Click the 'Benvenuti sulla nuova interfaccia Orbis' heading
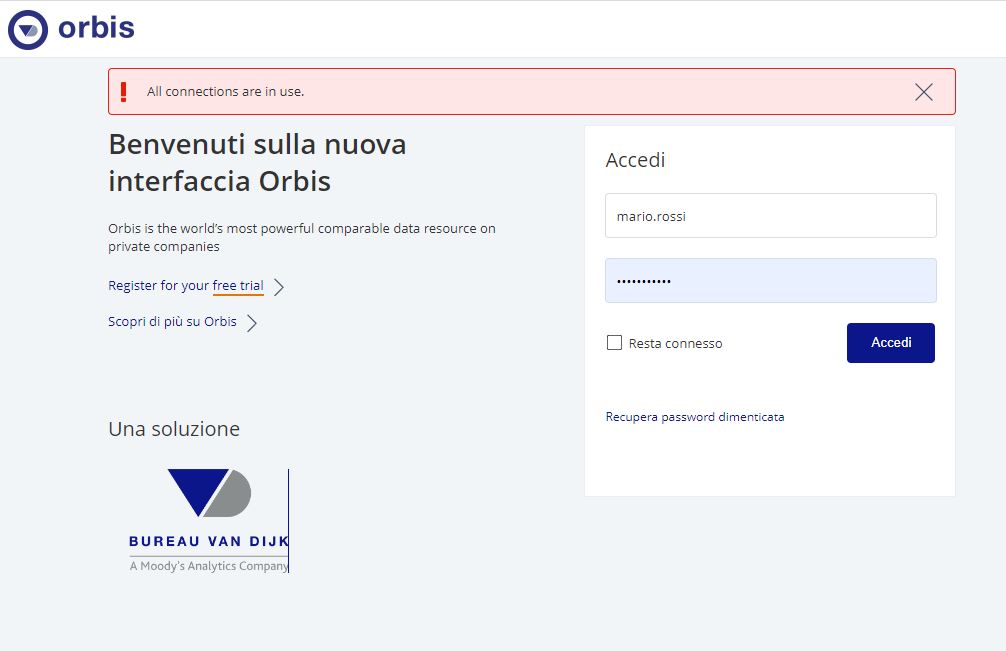 [257, 163]
